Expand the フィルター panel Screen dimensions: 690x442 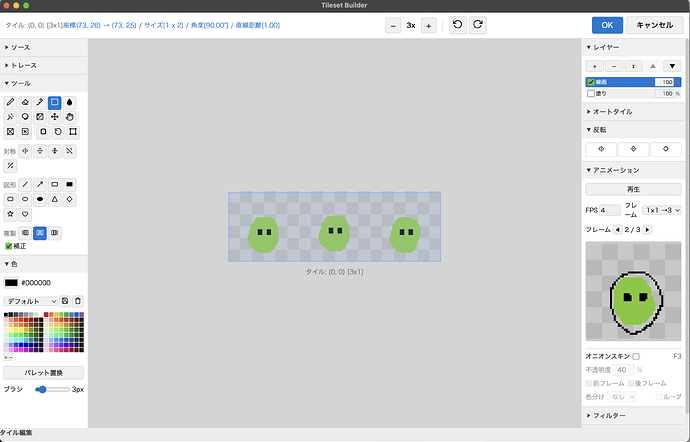click(634, 416)
